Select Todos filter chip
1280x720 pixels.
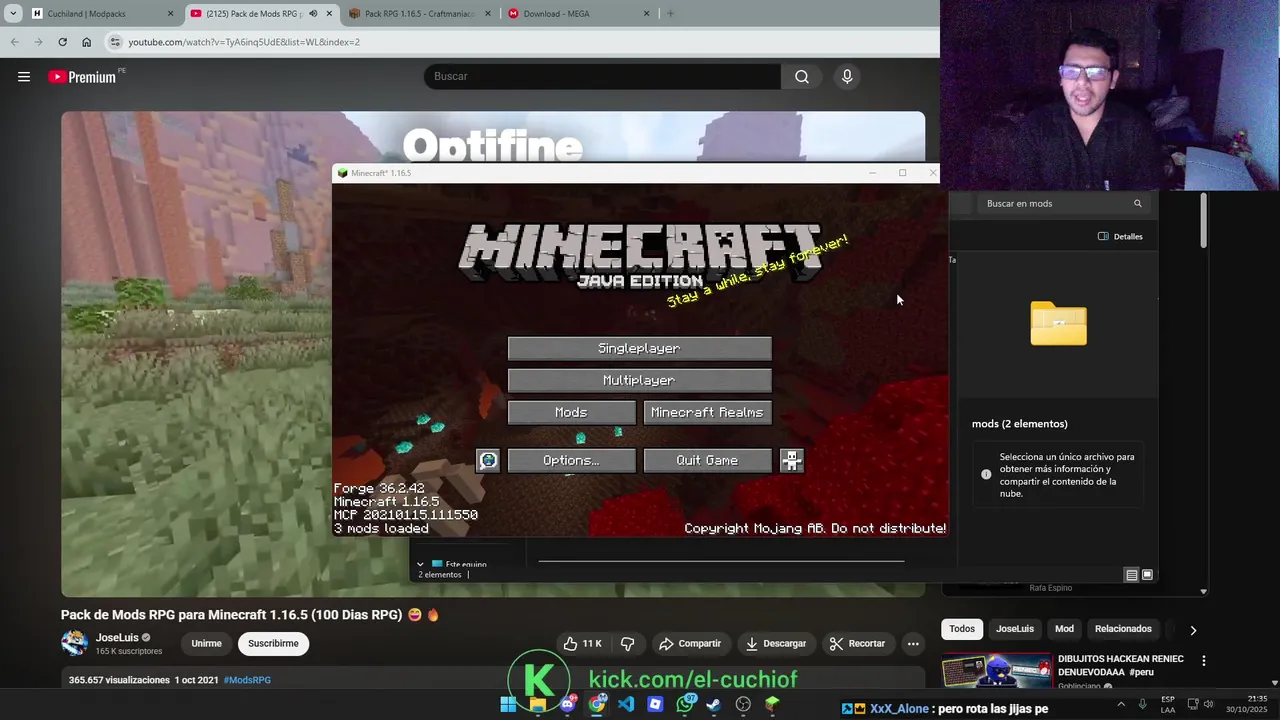tap(962, 629)
